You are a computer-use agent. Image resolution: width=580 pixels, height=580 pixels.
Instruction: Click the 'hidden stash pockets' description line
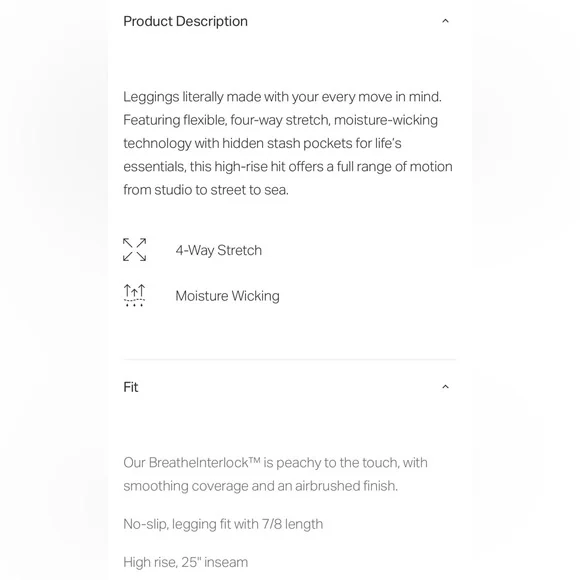[262, 144]
